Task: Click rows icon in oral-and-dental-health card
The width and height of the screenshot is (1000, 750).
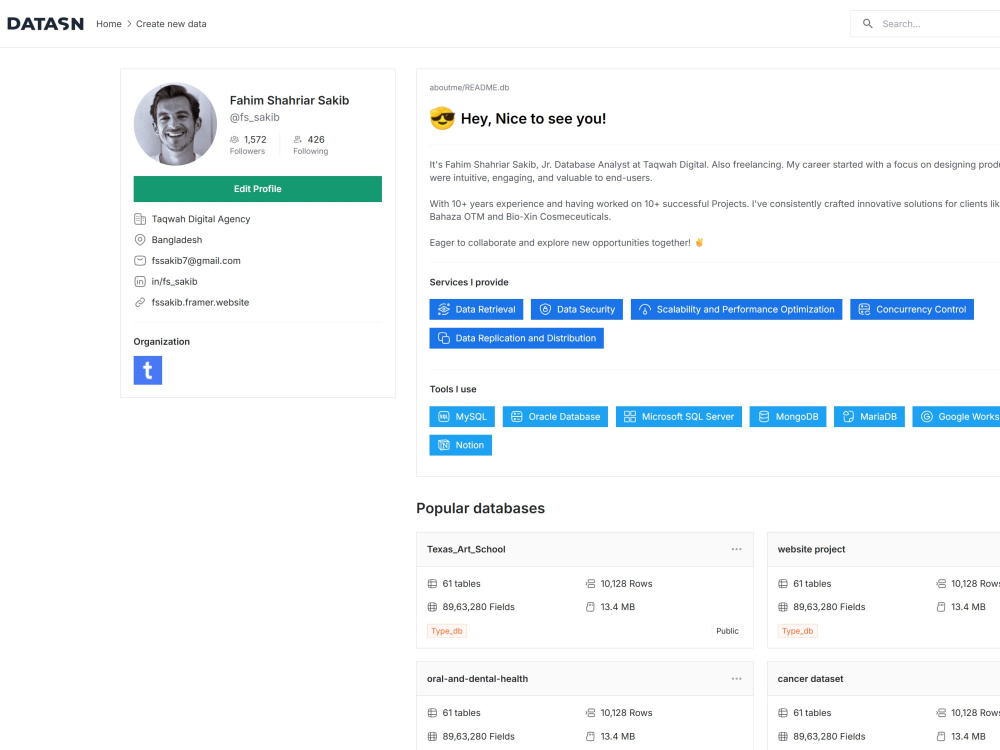Action: point(591,713)
